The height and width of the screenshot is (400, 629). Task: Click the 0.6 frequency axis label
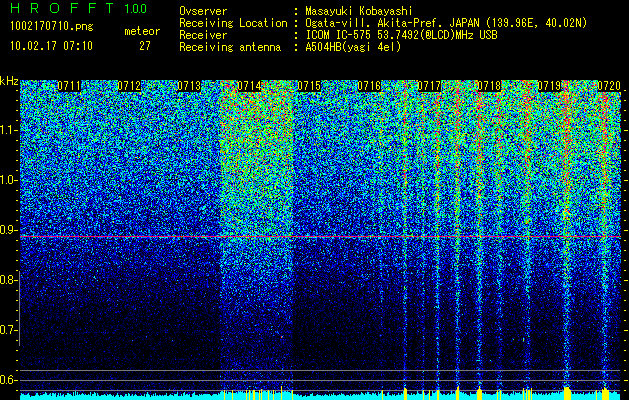[9, 380]
